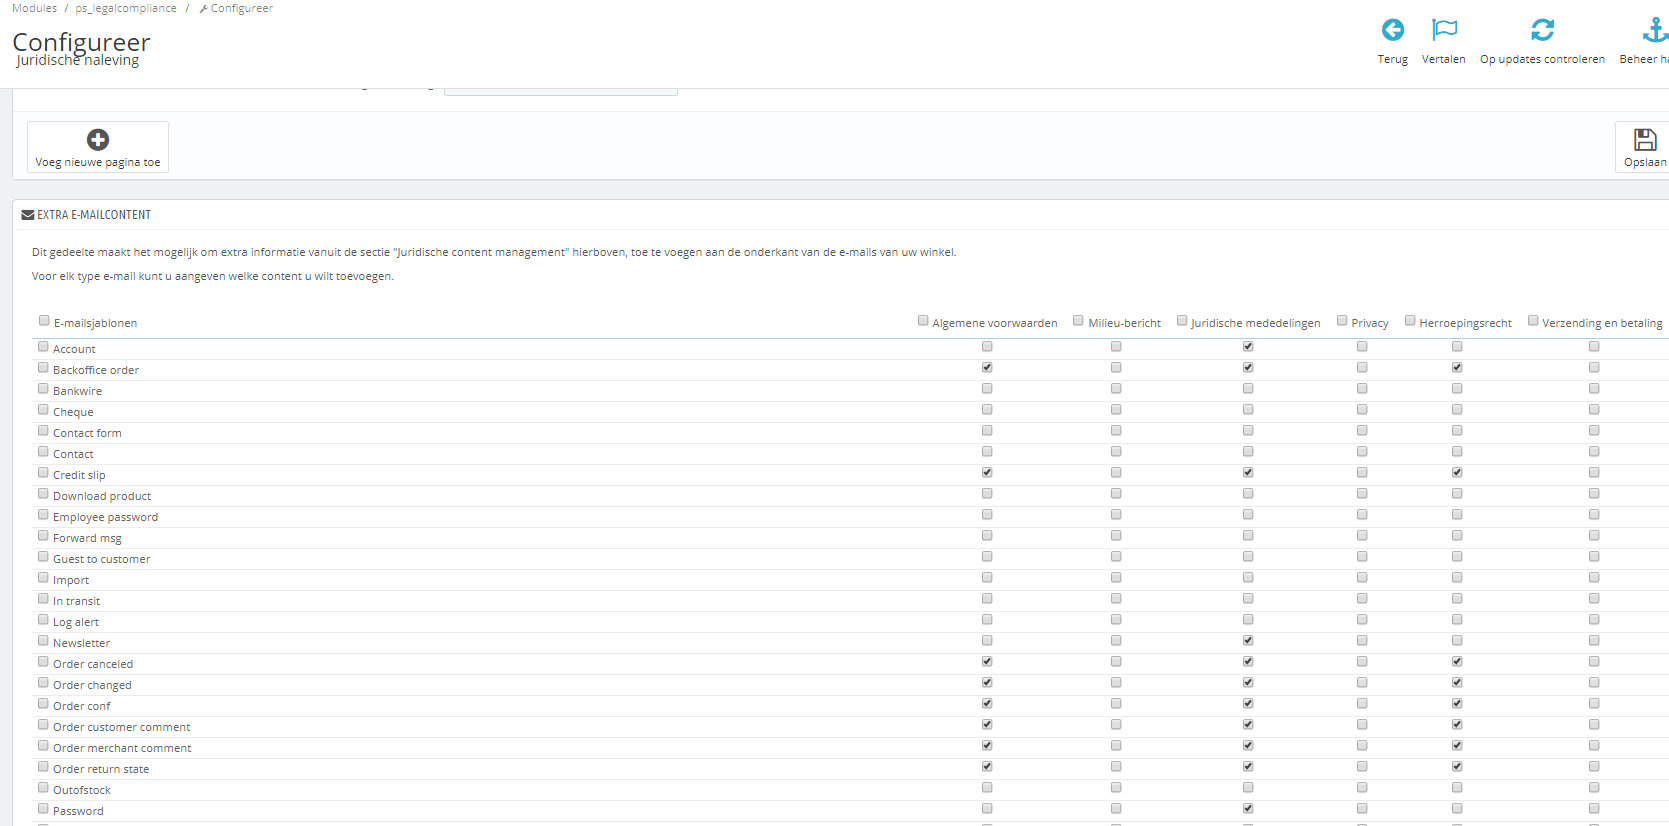This screenshot has width=1669, height=826.
Task: Select the Guest to customer row checkbox
Action: (x=43, y=557)
